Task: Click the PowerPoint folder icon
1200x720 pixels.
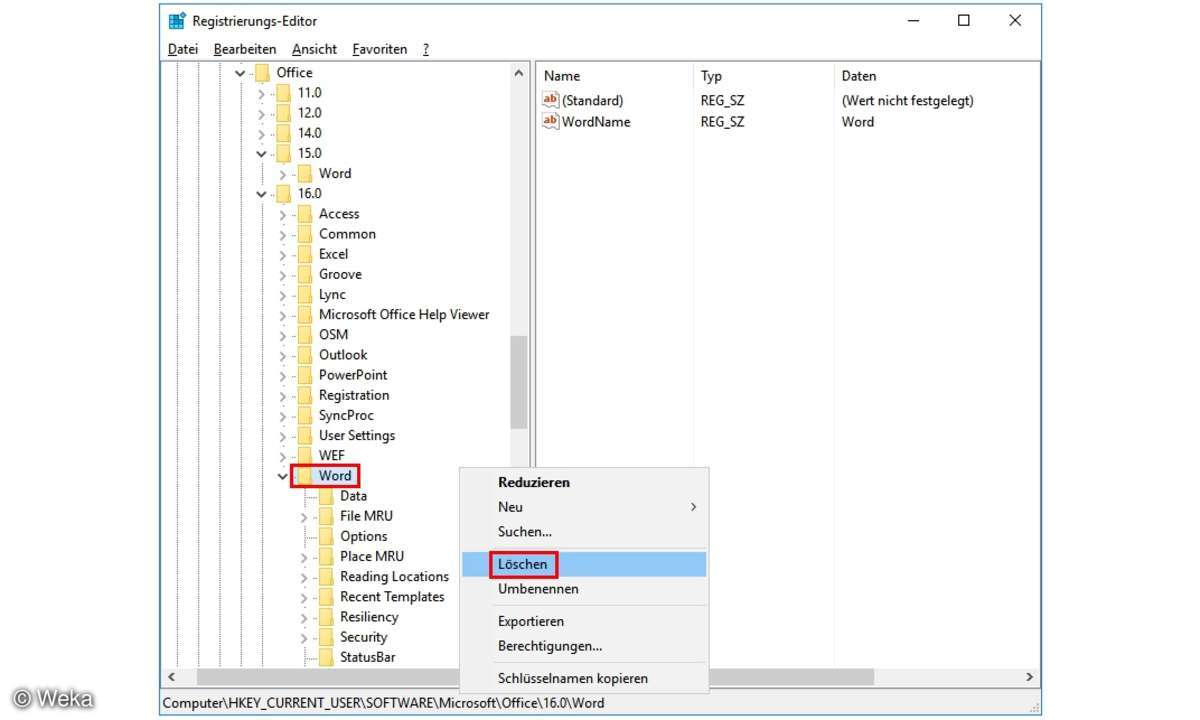Action: (x=304, y=375)
